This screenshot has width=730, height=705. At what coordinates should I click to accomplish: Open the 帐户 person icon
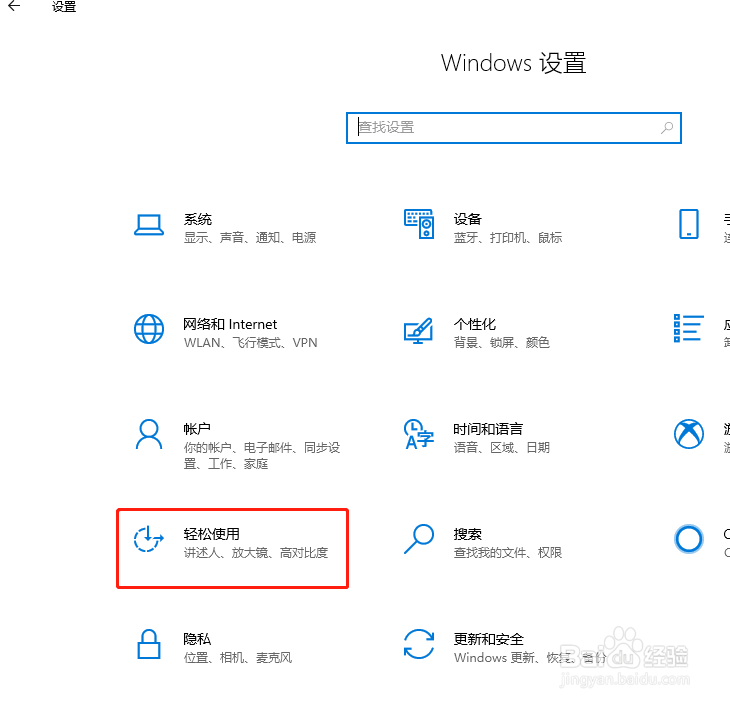[x=149, y=434]
